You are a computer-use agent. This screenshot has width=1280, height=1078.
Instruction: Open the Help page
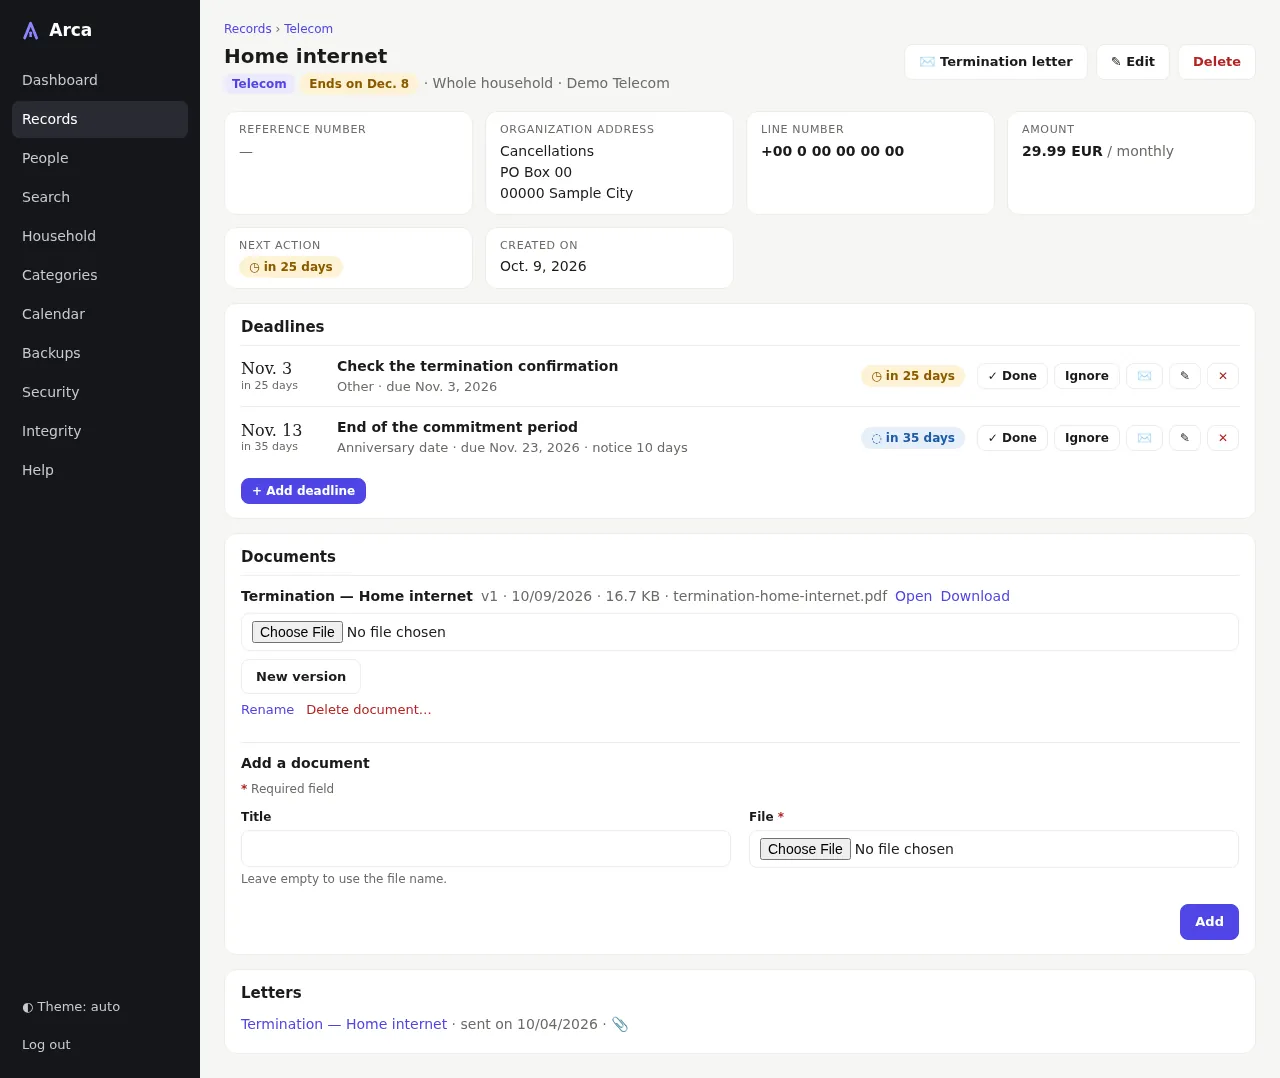[x=100, y=470]
